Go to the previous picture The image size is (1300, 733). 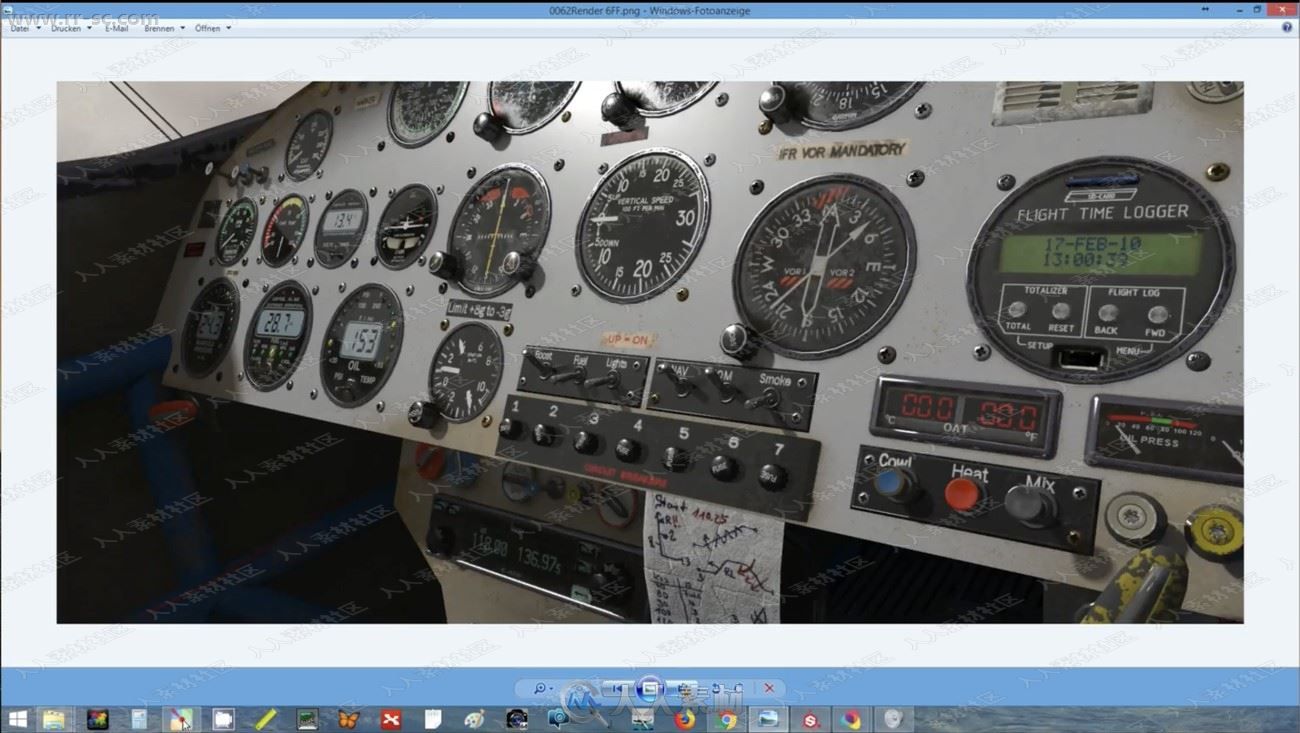point(617,688)
